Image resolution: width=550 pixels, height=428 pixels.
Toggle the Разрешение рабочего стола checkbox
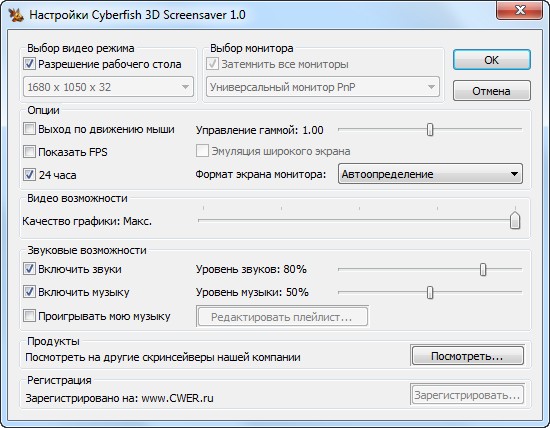pyautogui.click(x=29, y=64)
